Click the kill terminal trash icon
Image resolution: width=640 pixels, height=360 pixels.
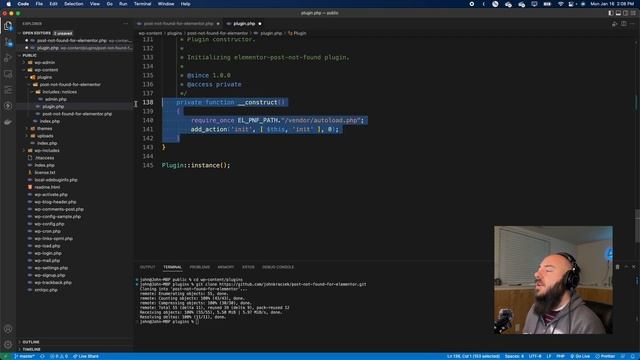pos(618,267)
